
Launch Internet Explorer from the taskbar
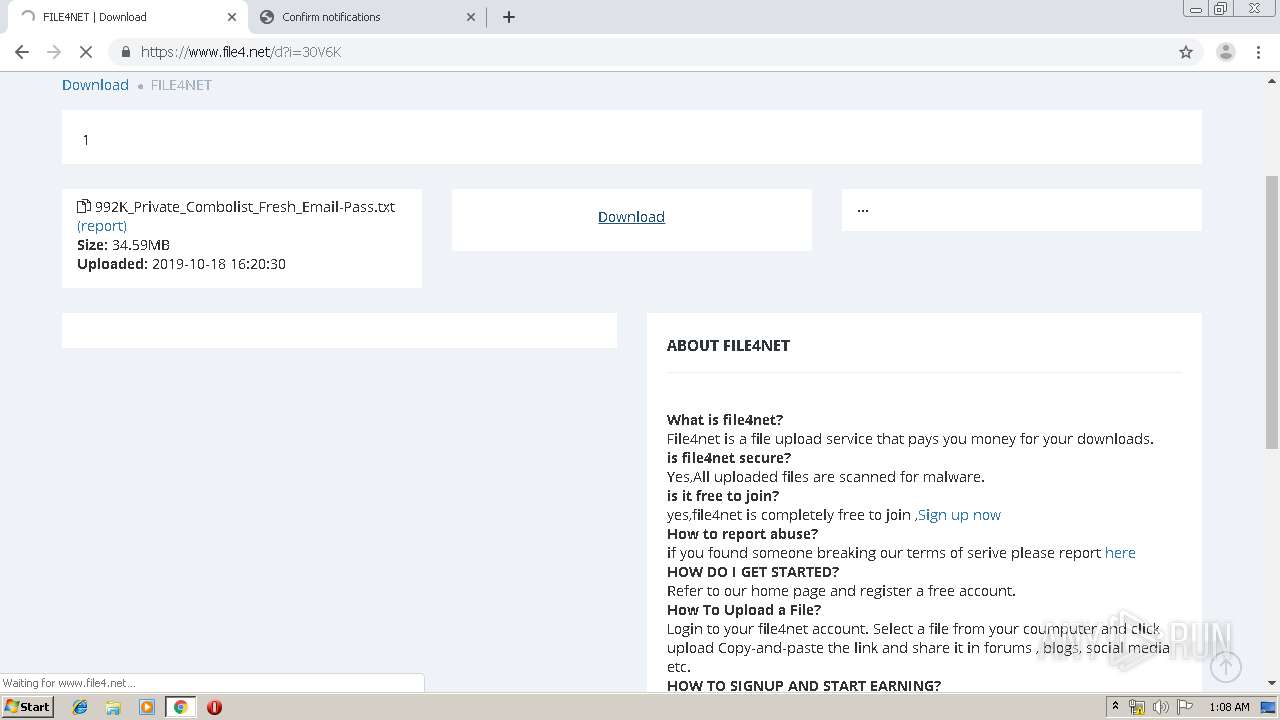[80, 707]
